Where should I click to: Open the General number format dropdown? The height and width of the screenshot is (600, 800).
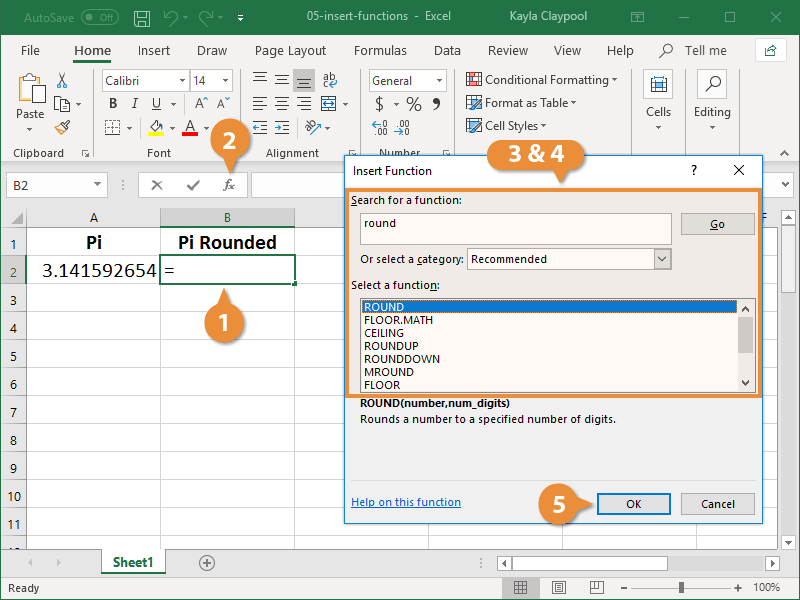point(439,81)
